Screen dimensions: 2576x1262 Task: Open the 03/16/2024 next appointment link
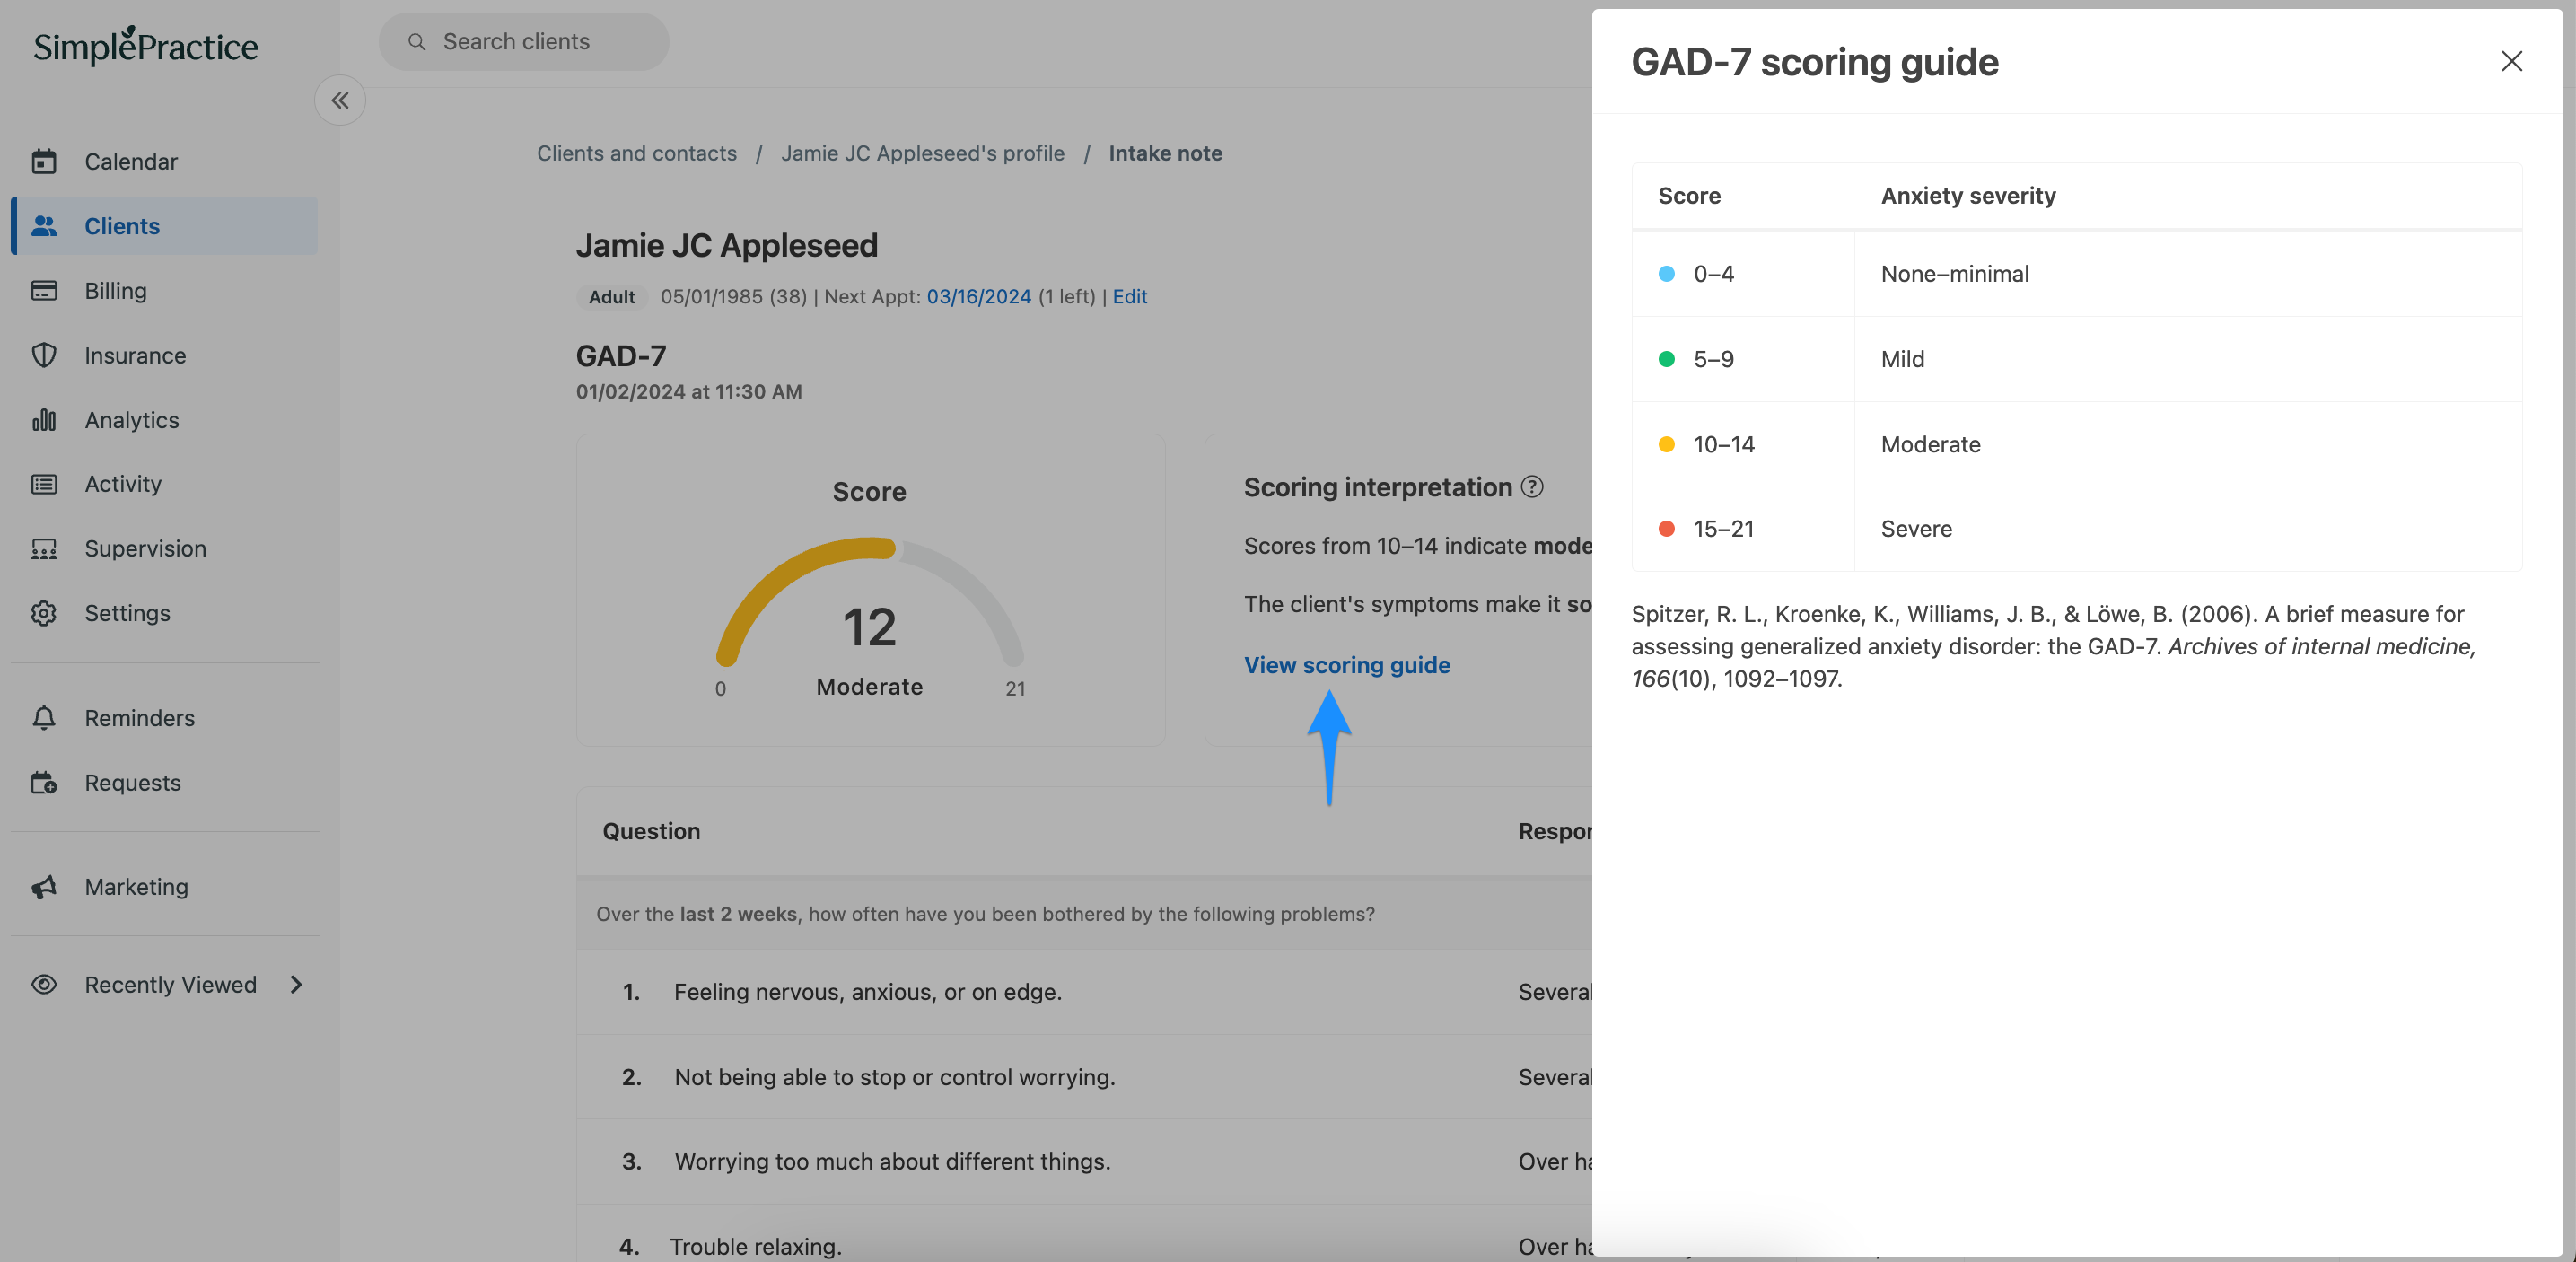[978, 297]
